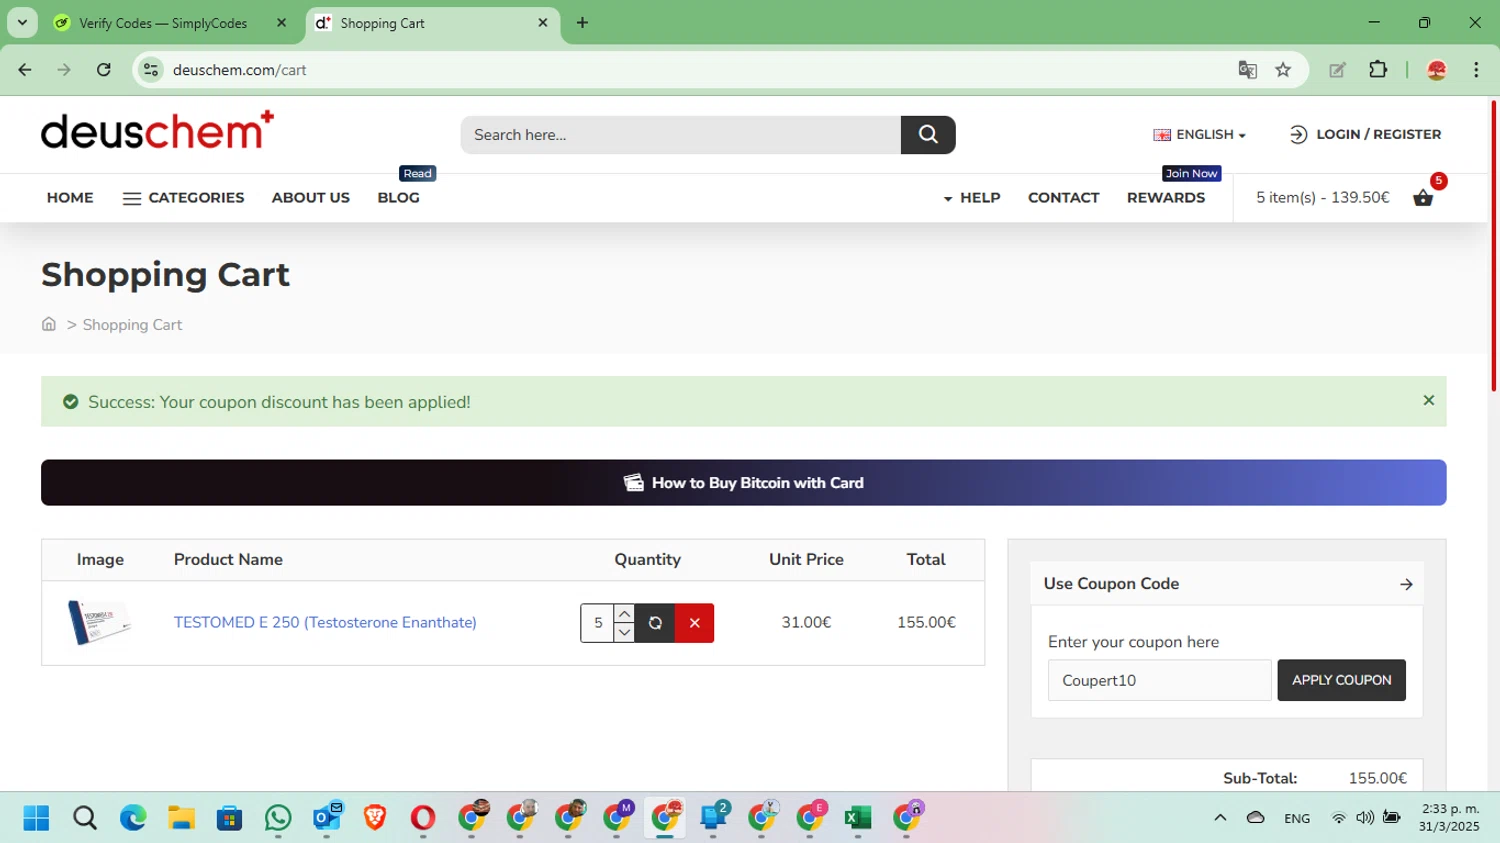Open the CATEGORIES menu
Screen dimensions: 1500x843
pyautogui.click(x=183, y=198)
